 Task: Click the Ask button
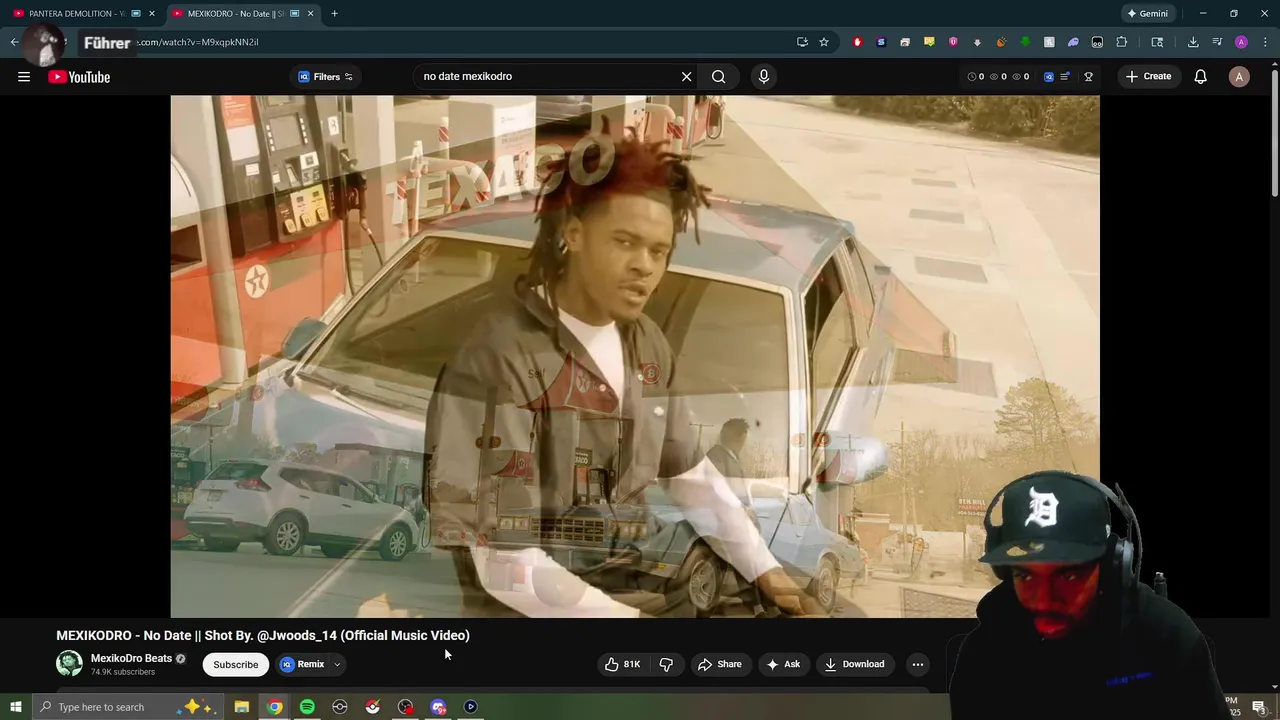(783, 664)
